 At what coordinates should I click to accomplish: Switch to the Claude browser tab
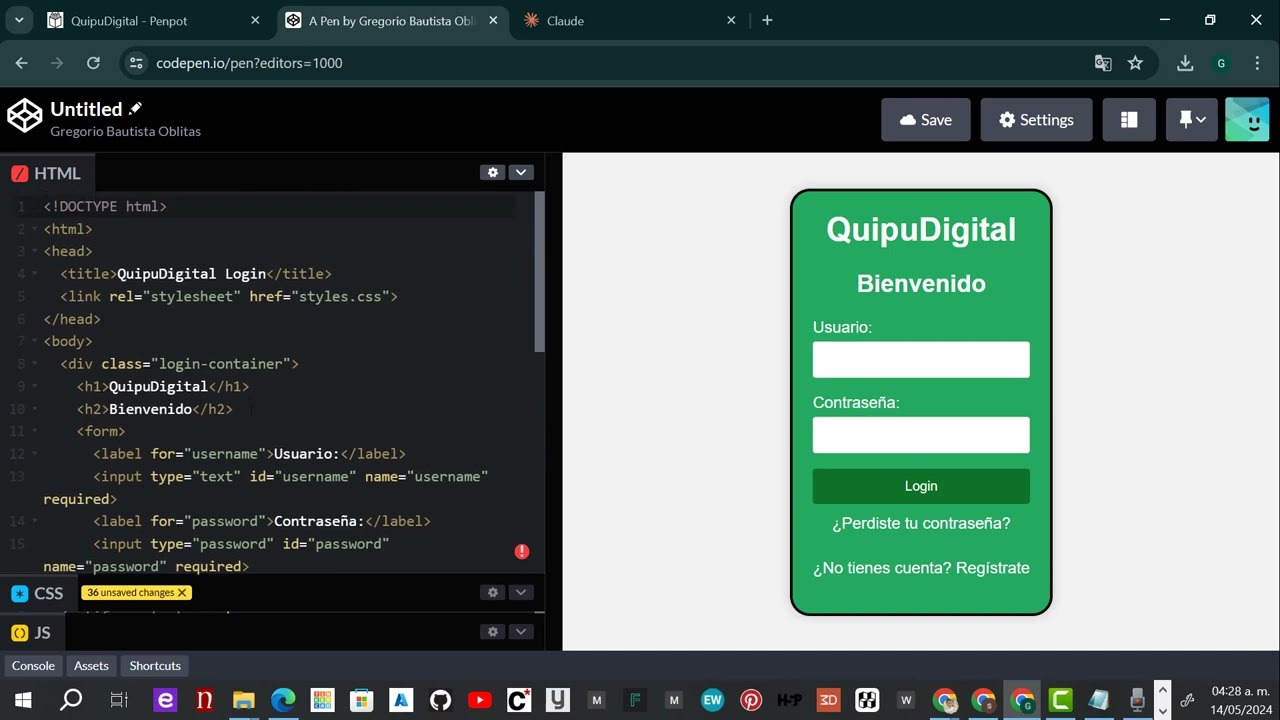(x=630, y=20)
